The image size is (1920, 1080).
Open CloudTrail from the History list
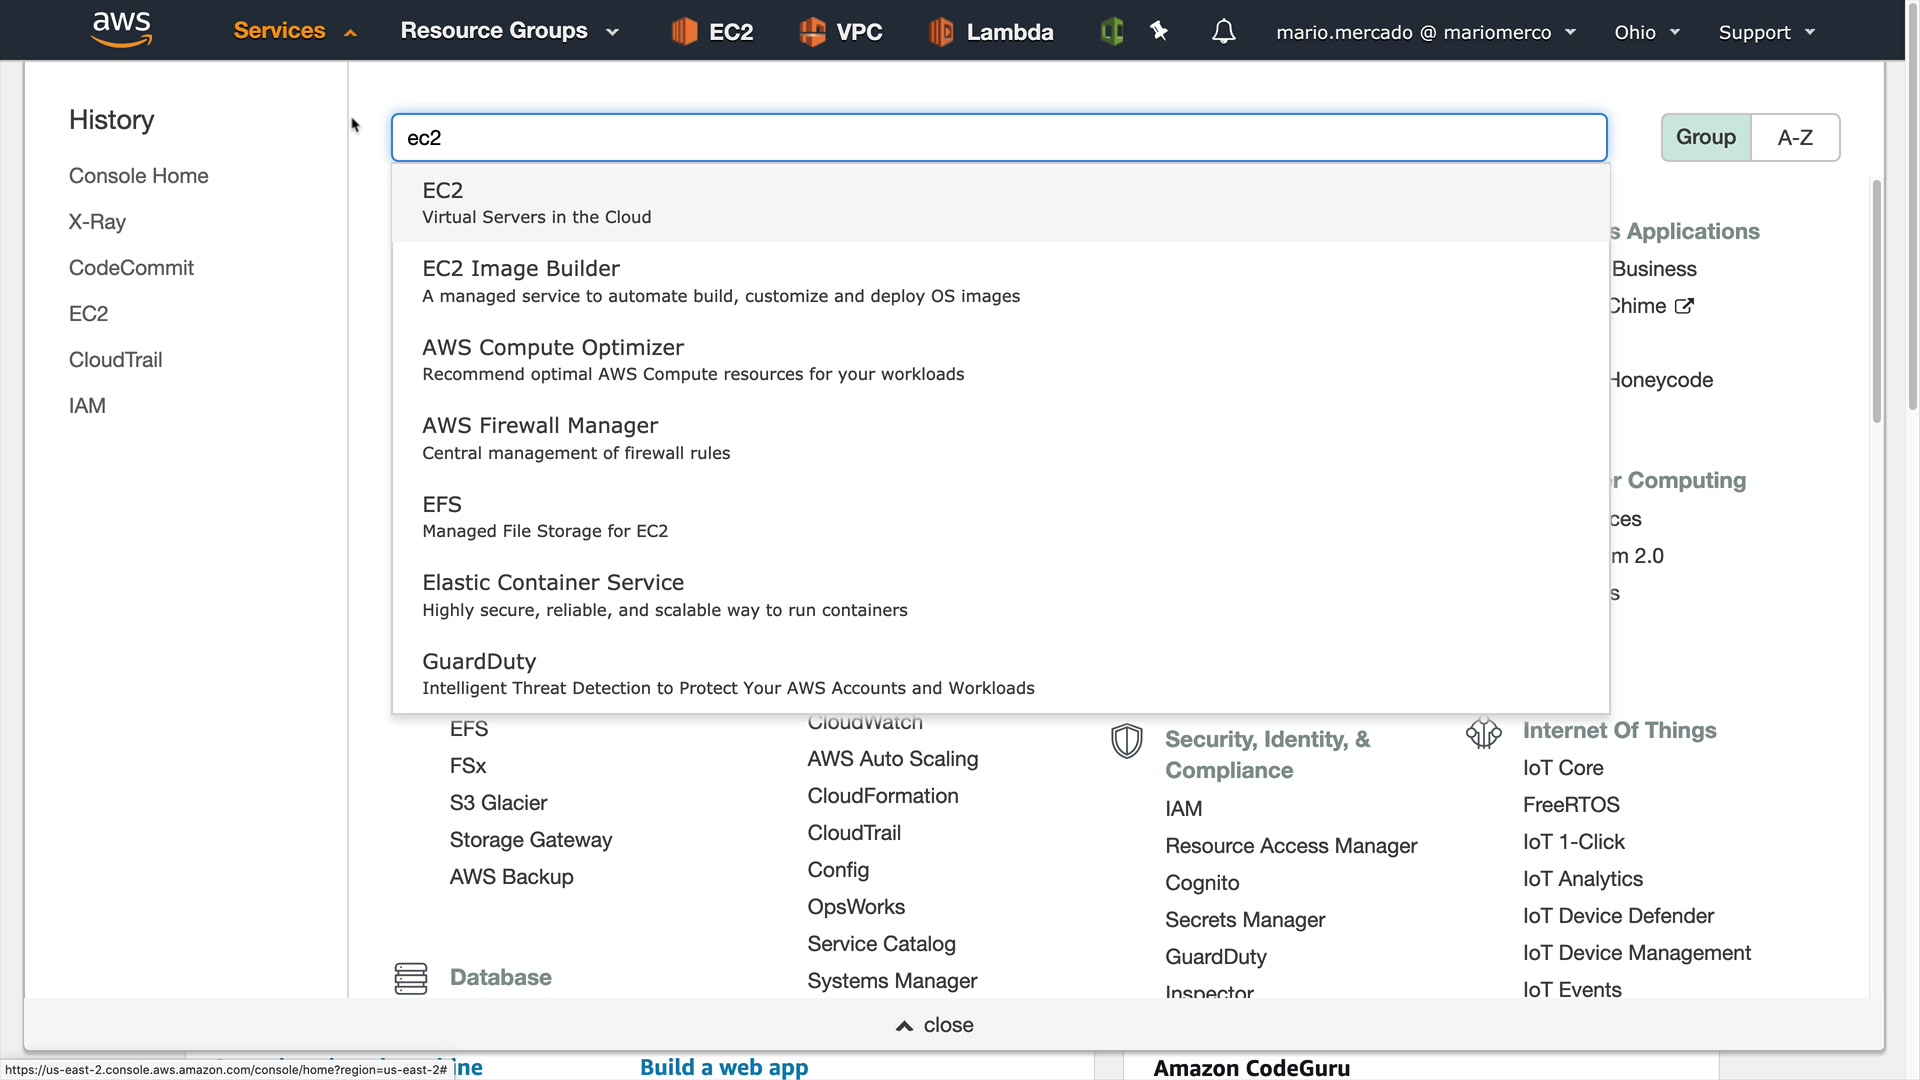coord(116,360)
